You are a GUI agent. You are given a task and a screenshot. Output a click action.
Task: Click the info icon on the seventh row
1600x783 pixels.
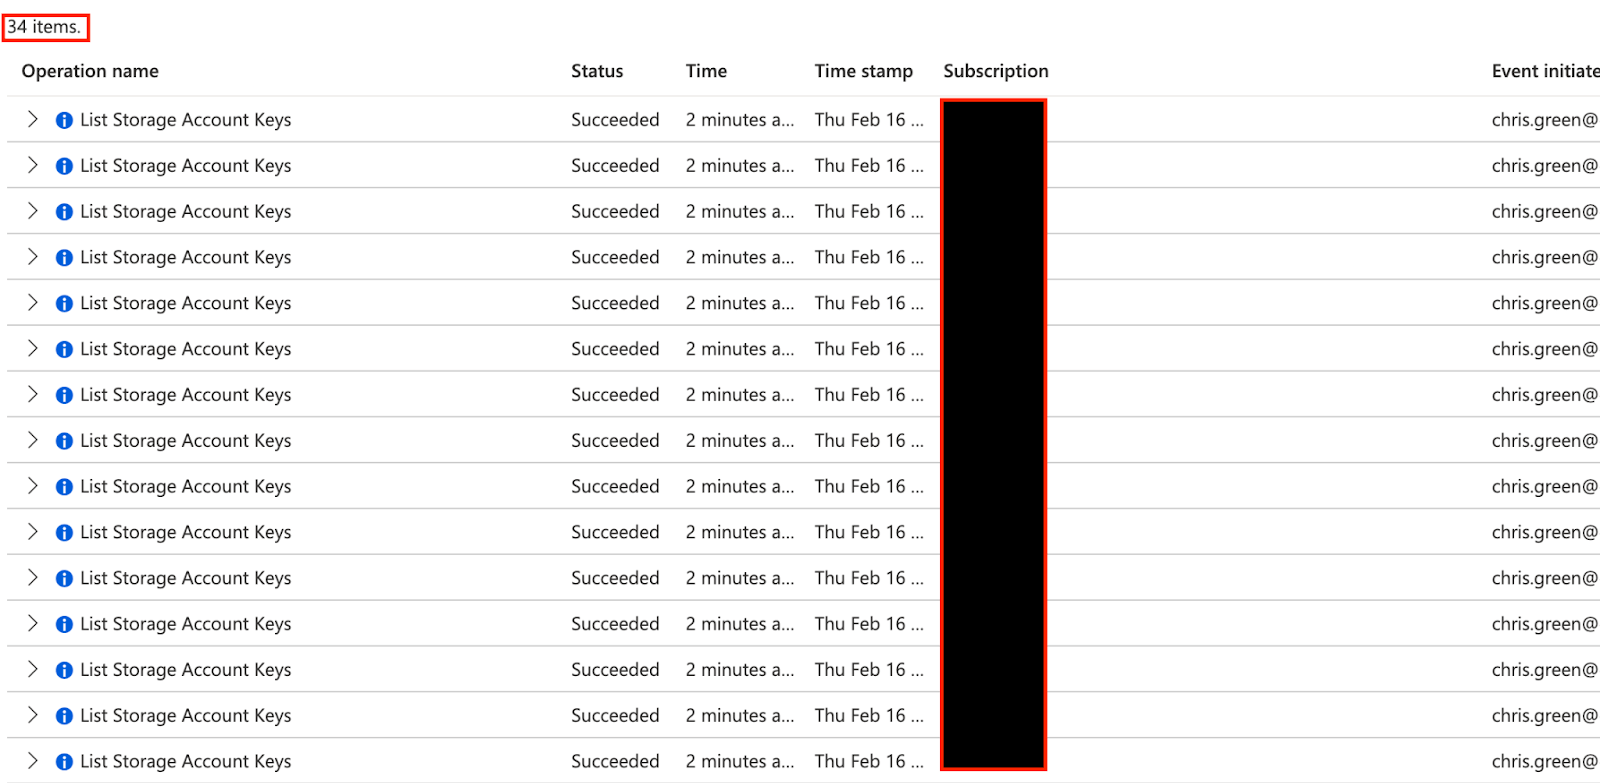pos(63,394)
